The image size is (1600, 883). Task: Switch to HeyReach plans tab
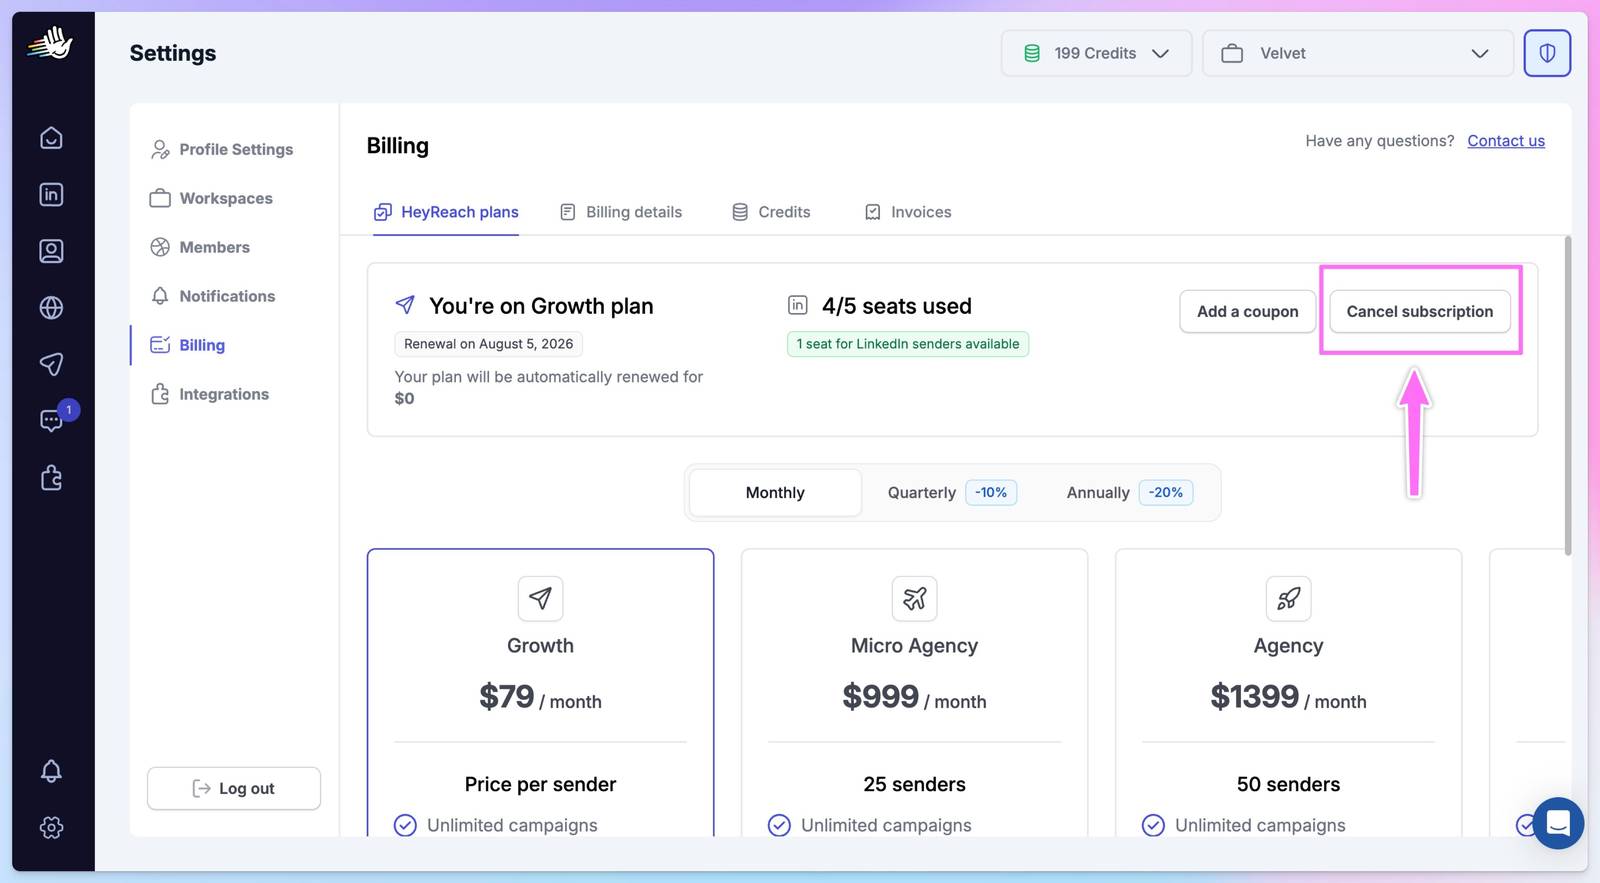click(x=446, y=212)
